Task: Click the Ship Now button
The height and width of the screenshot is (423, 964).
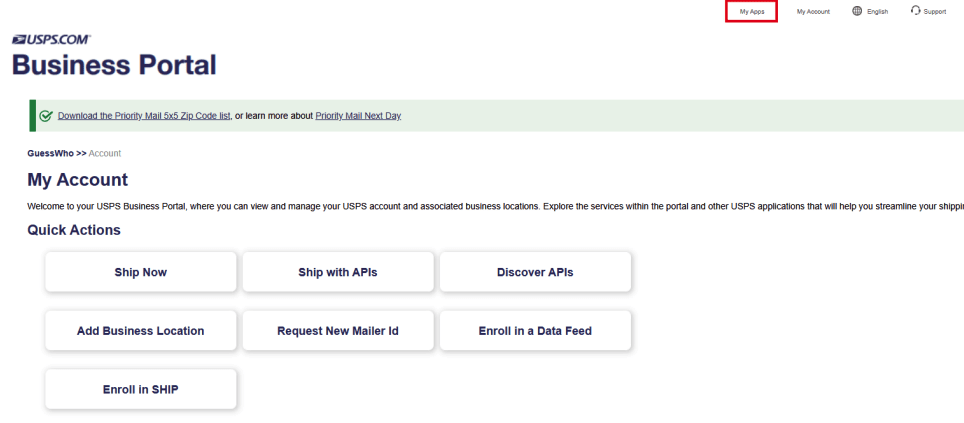Action: point(141,272)
